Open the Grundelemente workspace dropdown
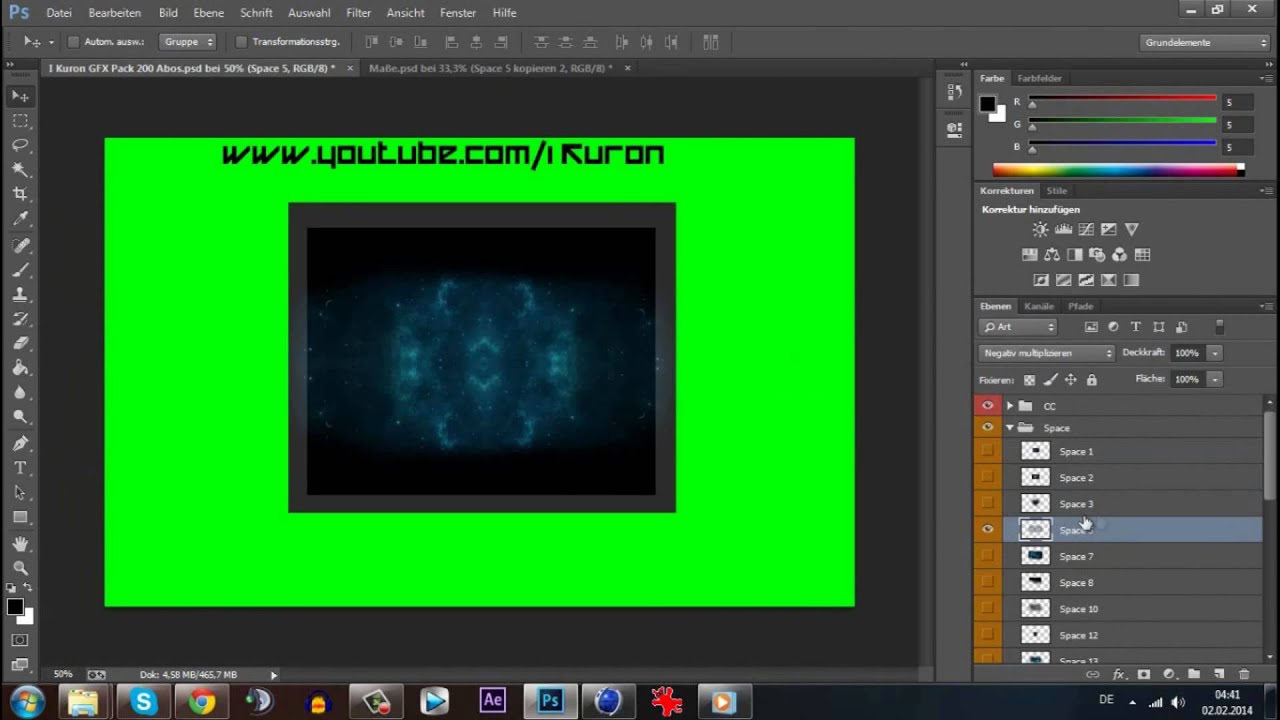 tap(1205, 42)
